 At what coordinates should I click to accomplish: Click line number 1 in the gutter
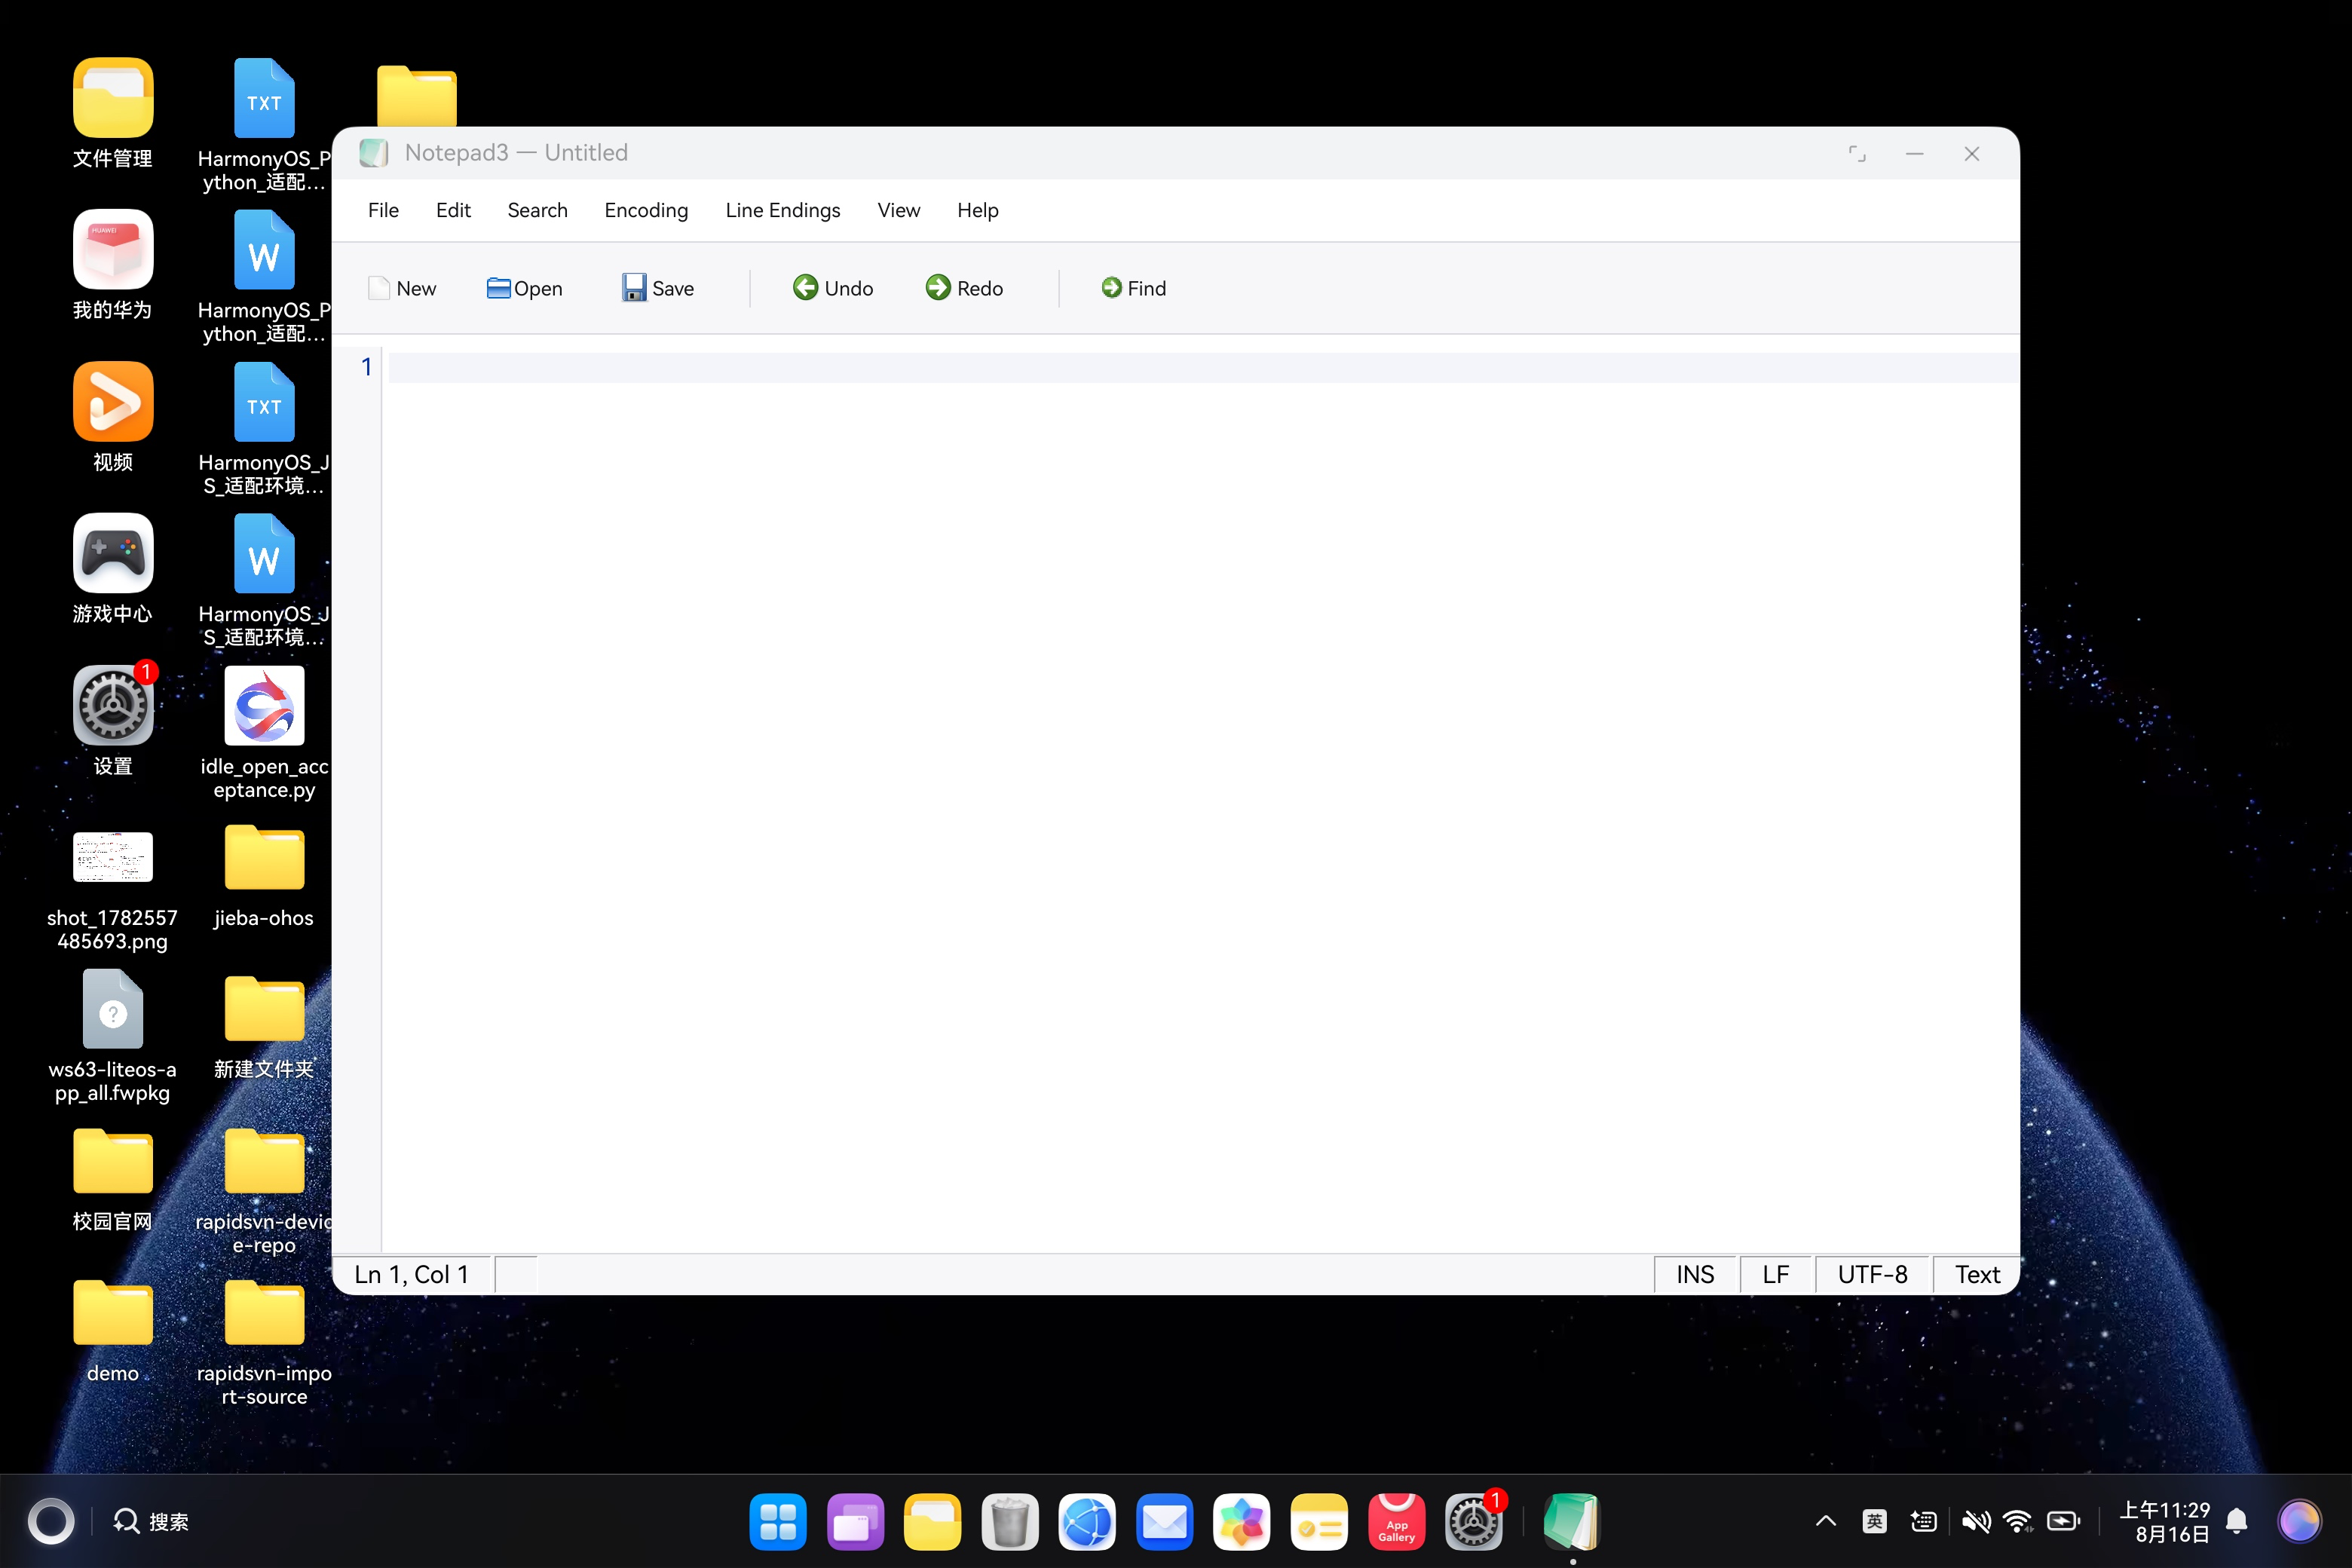[366, 367]
